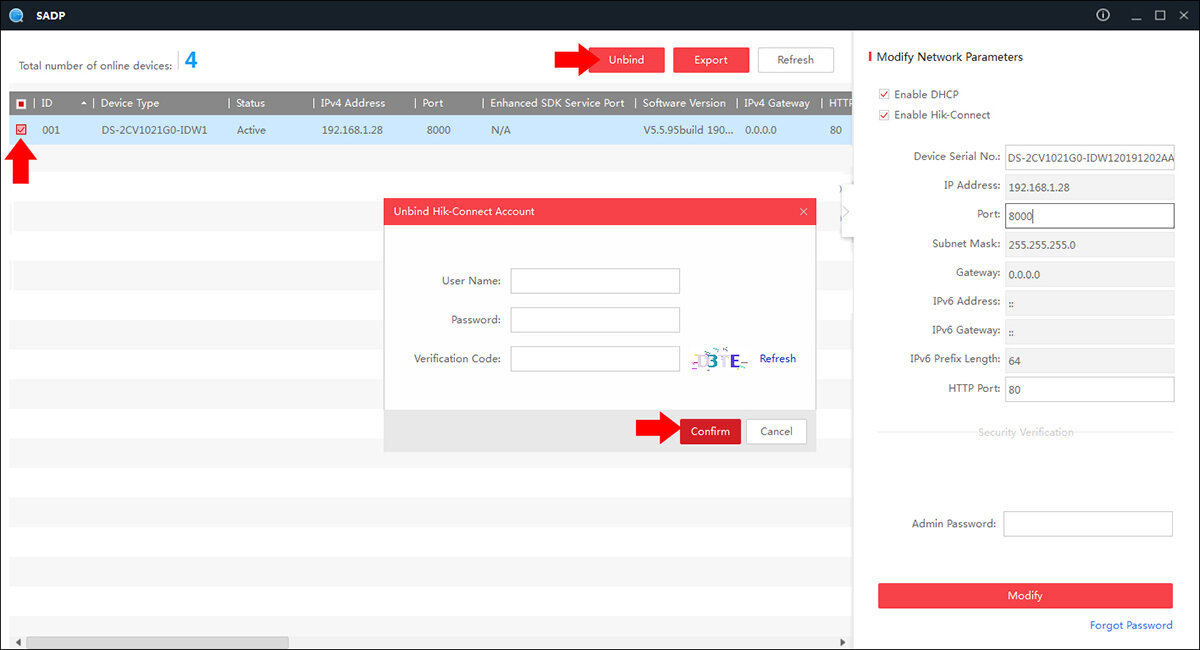Close the Unbind Hik-Connect Account dialog
1200x650 pixels.
pos(803,212)
